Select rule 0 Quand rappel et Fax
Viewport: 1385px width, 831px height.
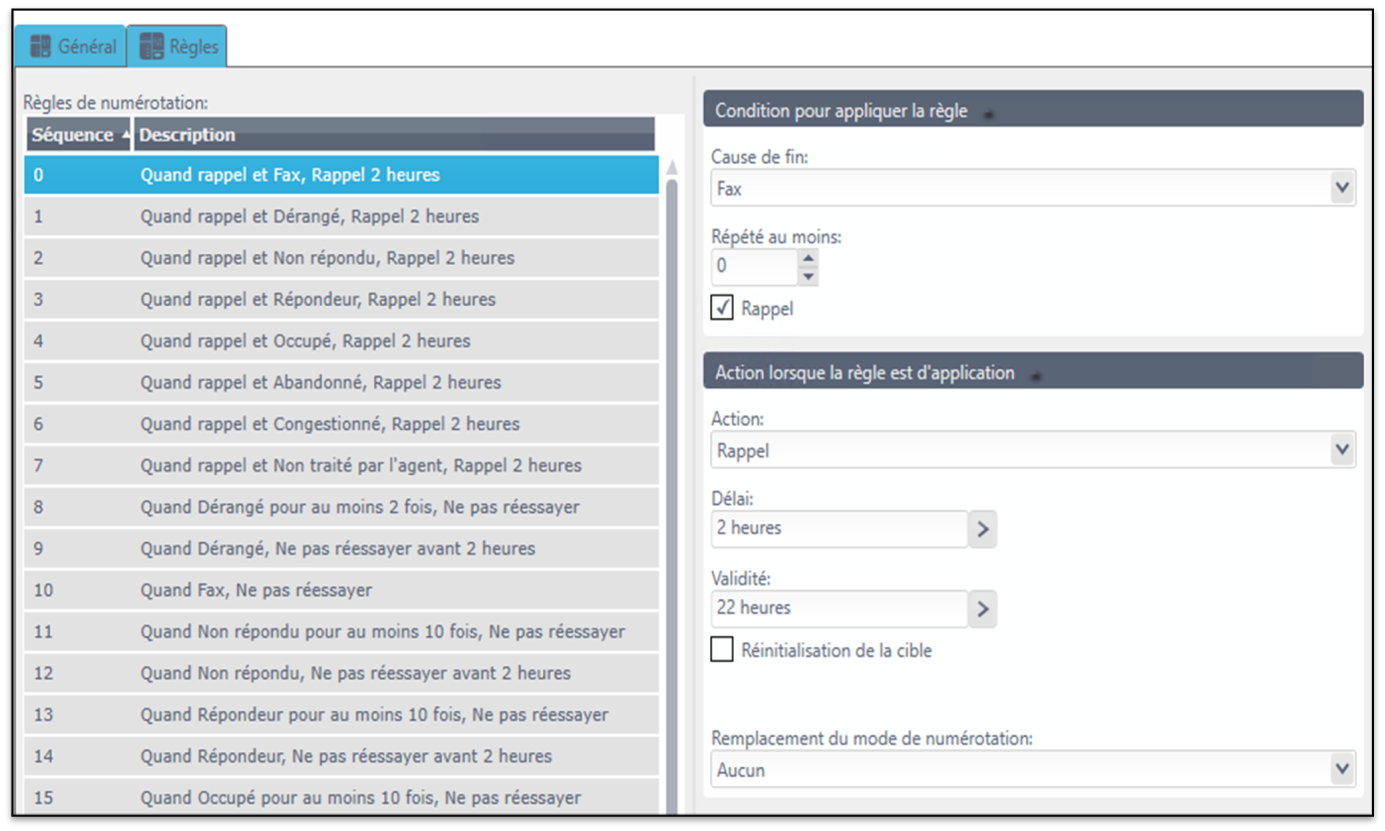pos(341,175)
